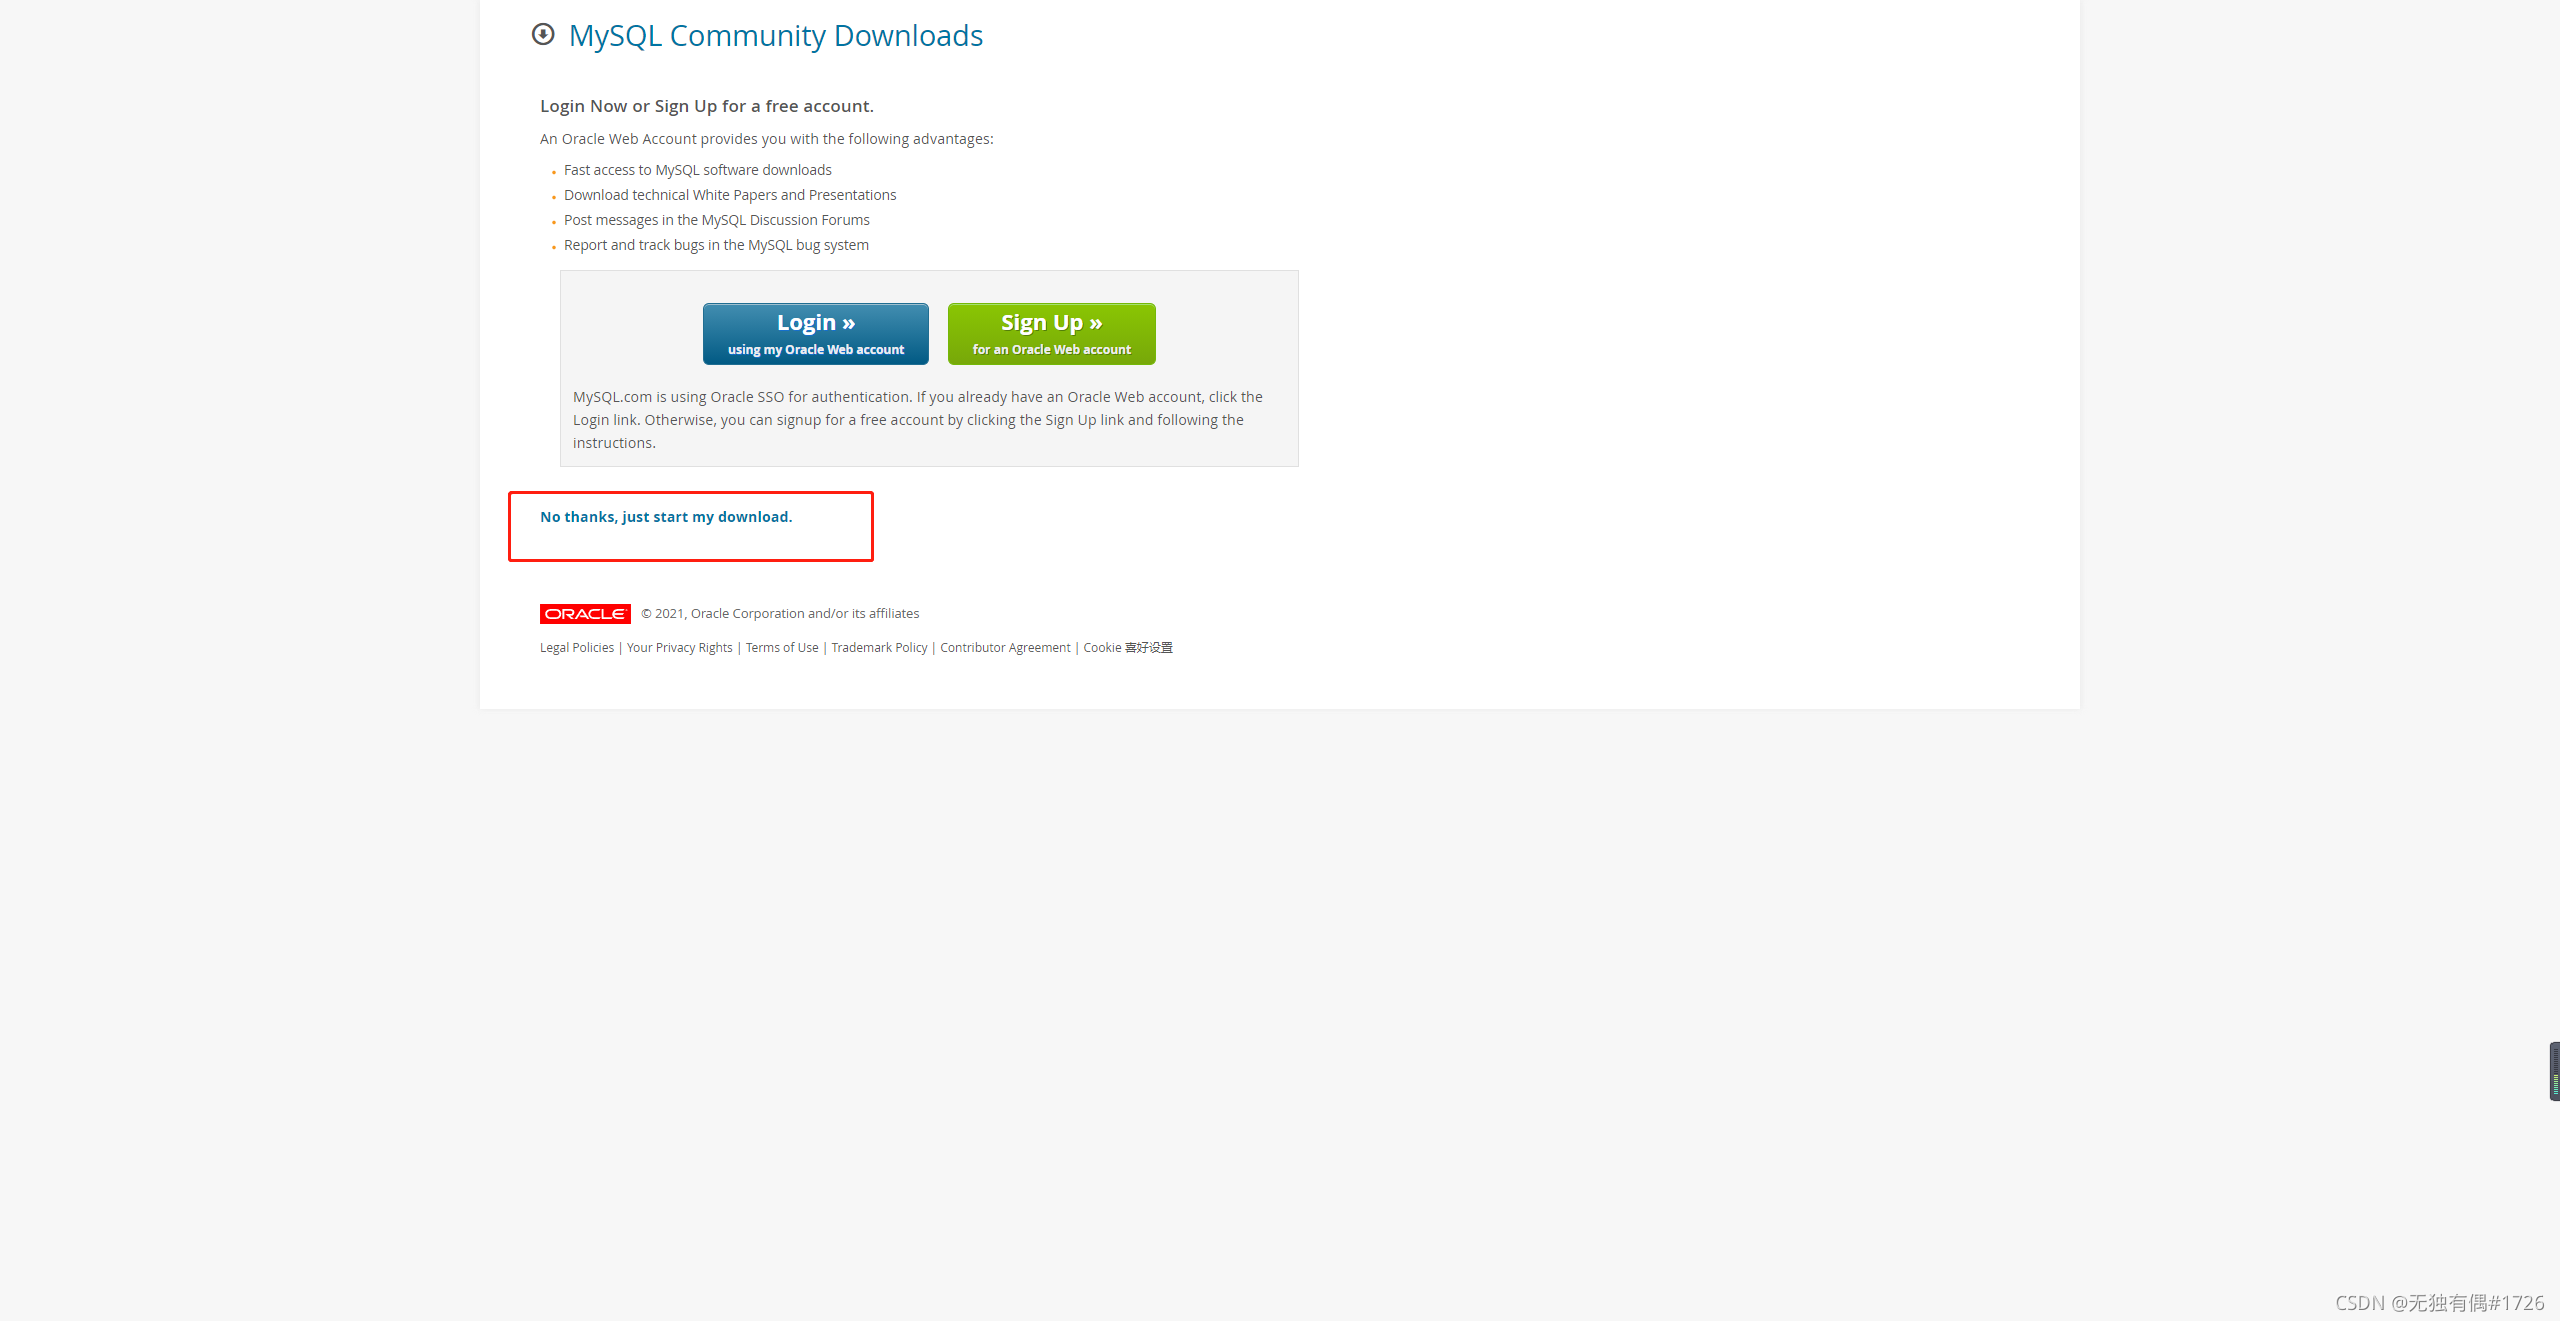Click 'Login Now or Sign Up' heading text
This screenshot has height=1321, width=2560.
point(706,106)
